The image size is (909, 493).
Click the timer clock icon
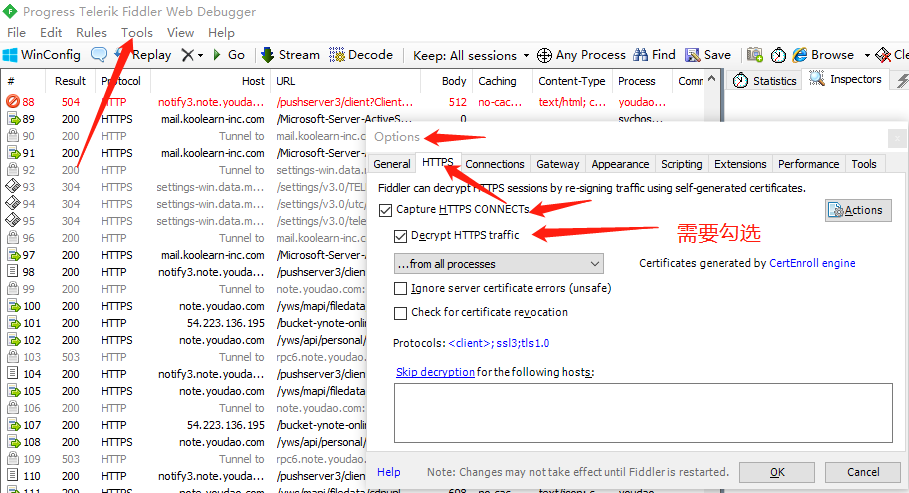tap(778, 55)
